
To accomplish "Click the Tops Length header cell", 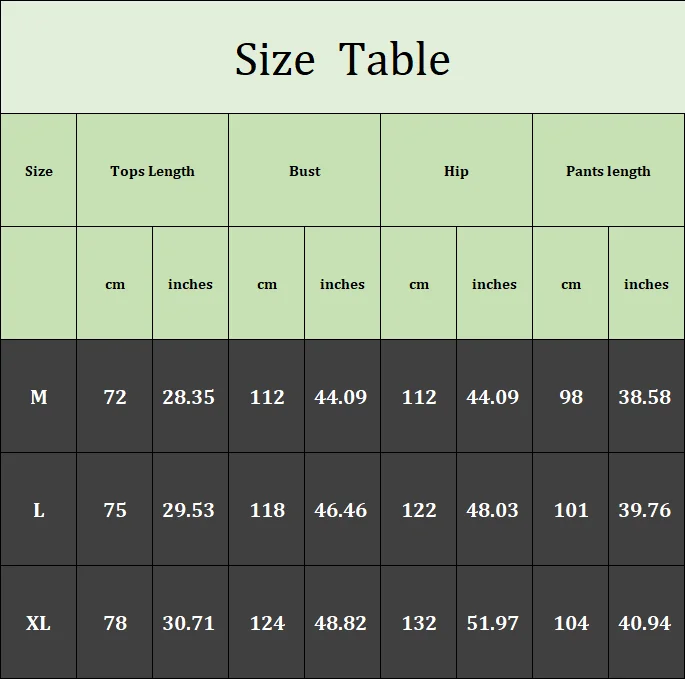I will [x=152, y=171].
